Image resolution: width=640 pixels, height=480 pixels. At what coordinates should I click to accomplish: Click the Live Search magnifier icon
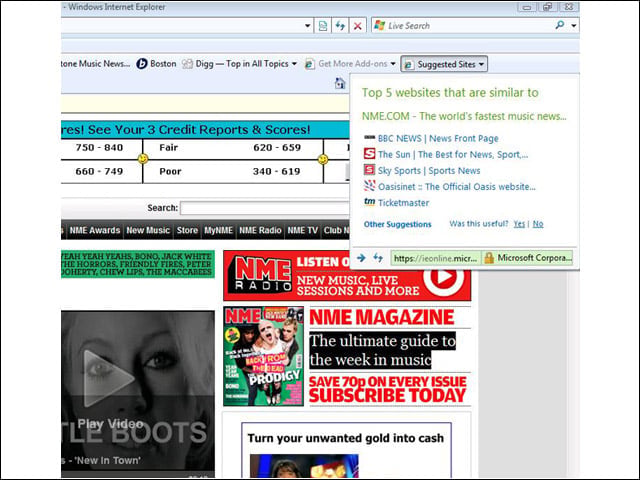[560, 25]
